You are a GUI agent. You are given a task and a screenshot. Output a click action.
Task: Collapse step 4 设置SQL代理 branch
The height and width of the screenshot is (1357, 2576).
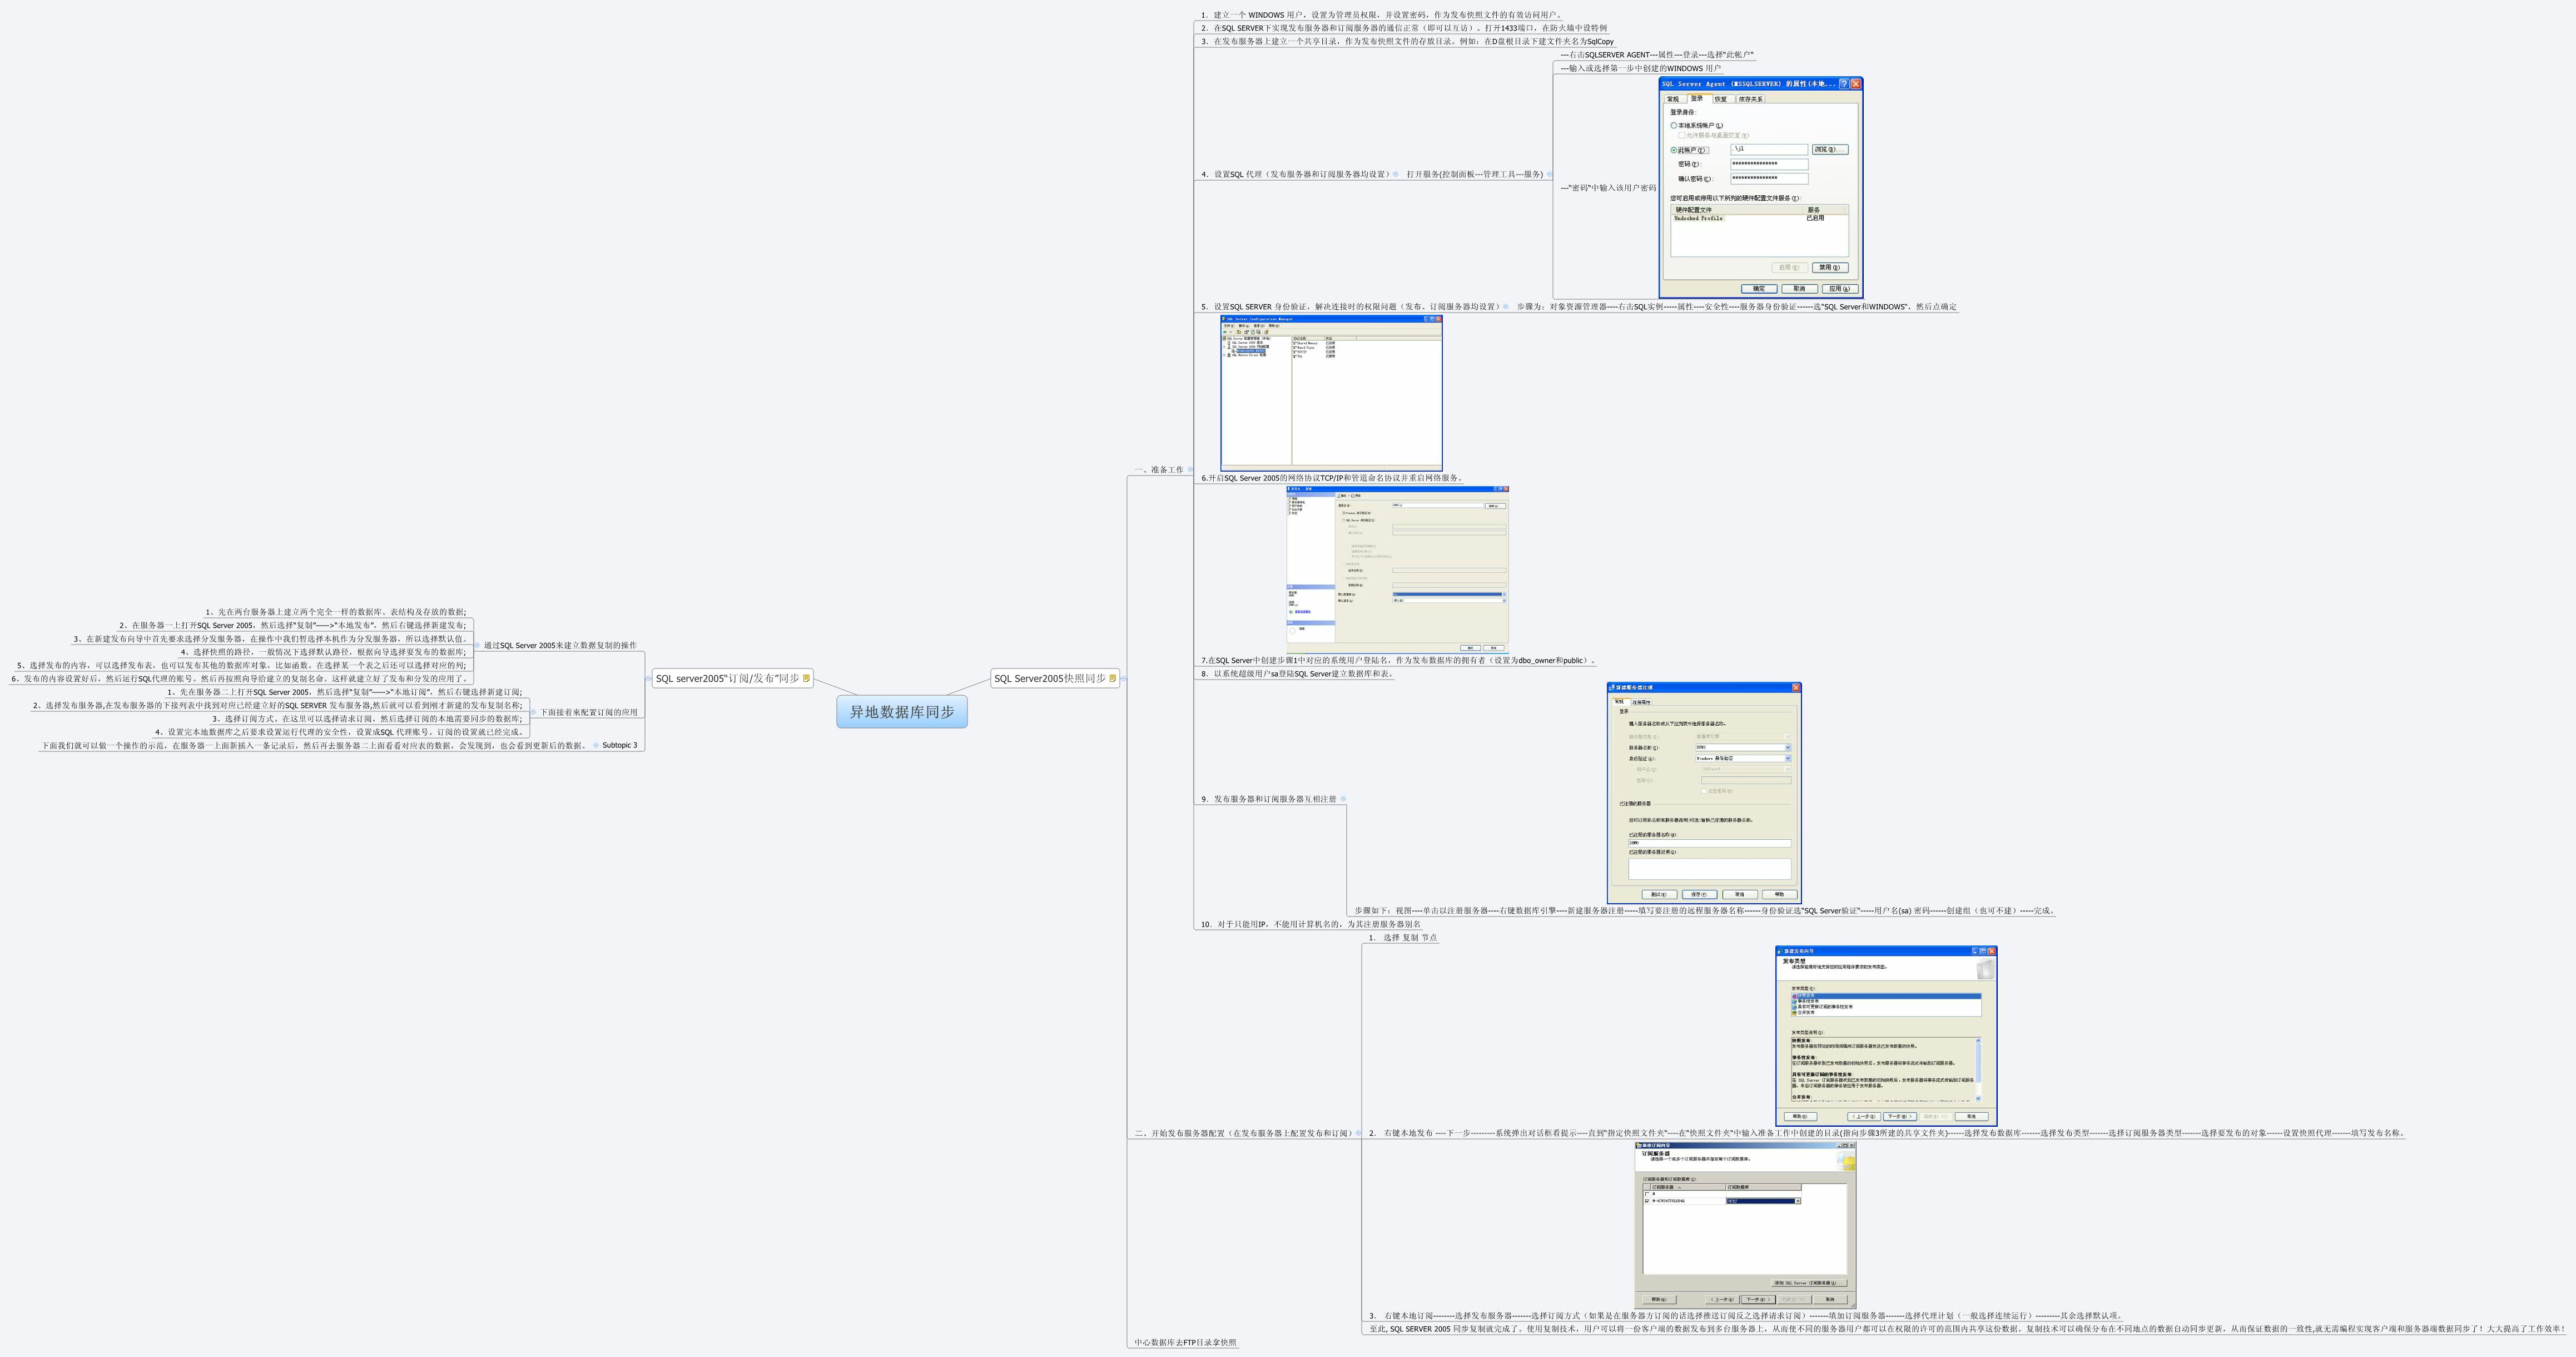click(1396, 174)
